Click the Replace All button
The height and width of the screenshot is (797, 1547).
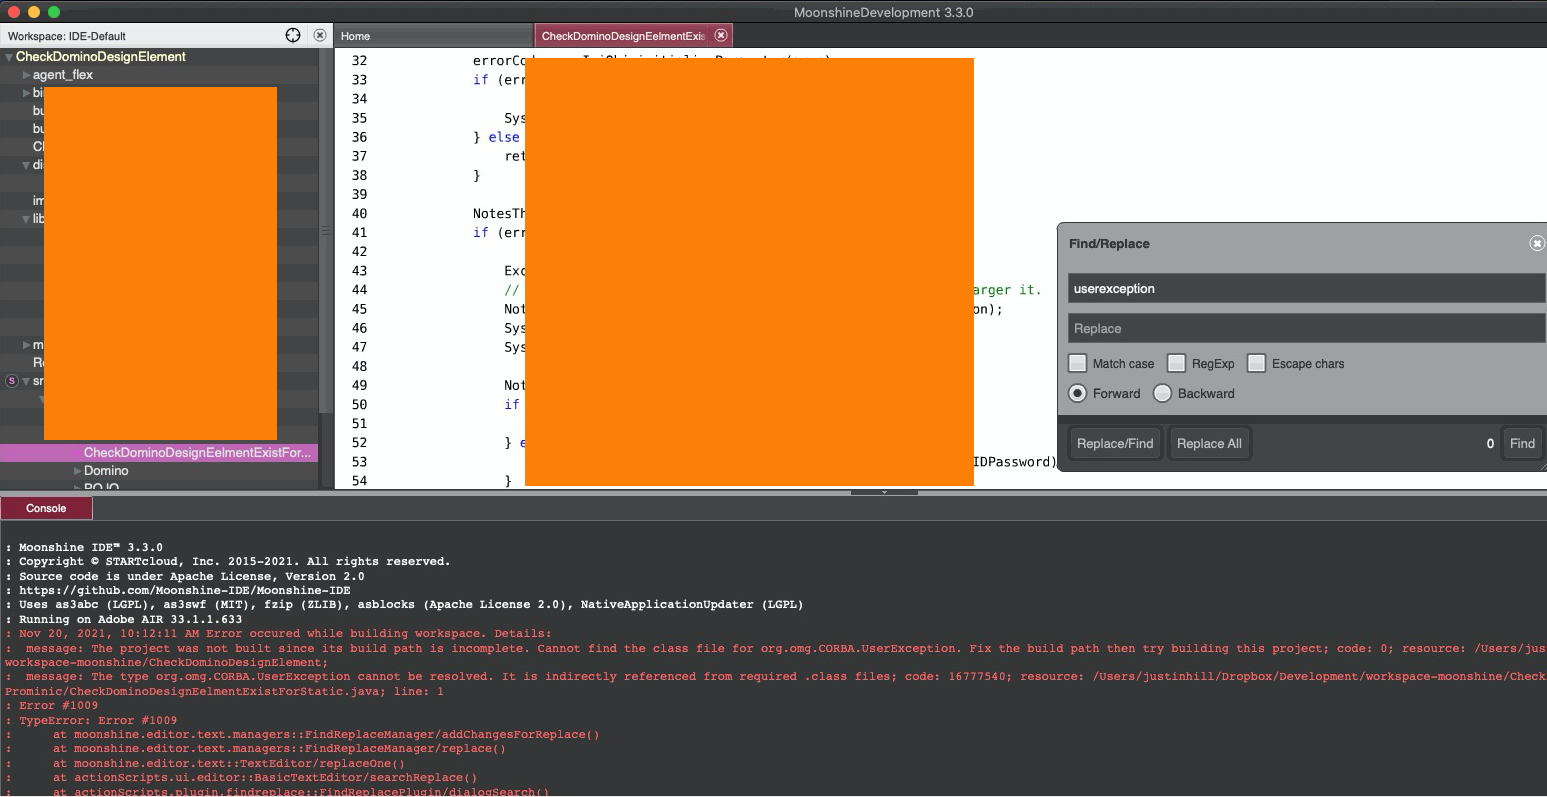[x=1209, y=443]
